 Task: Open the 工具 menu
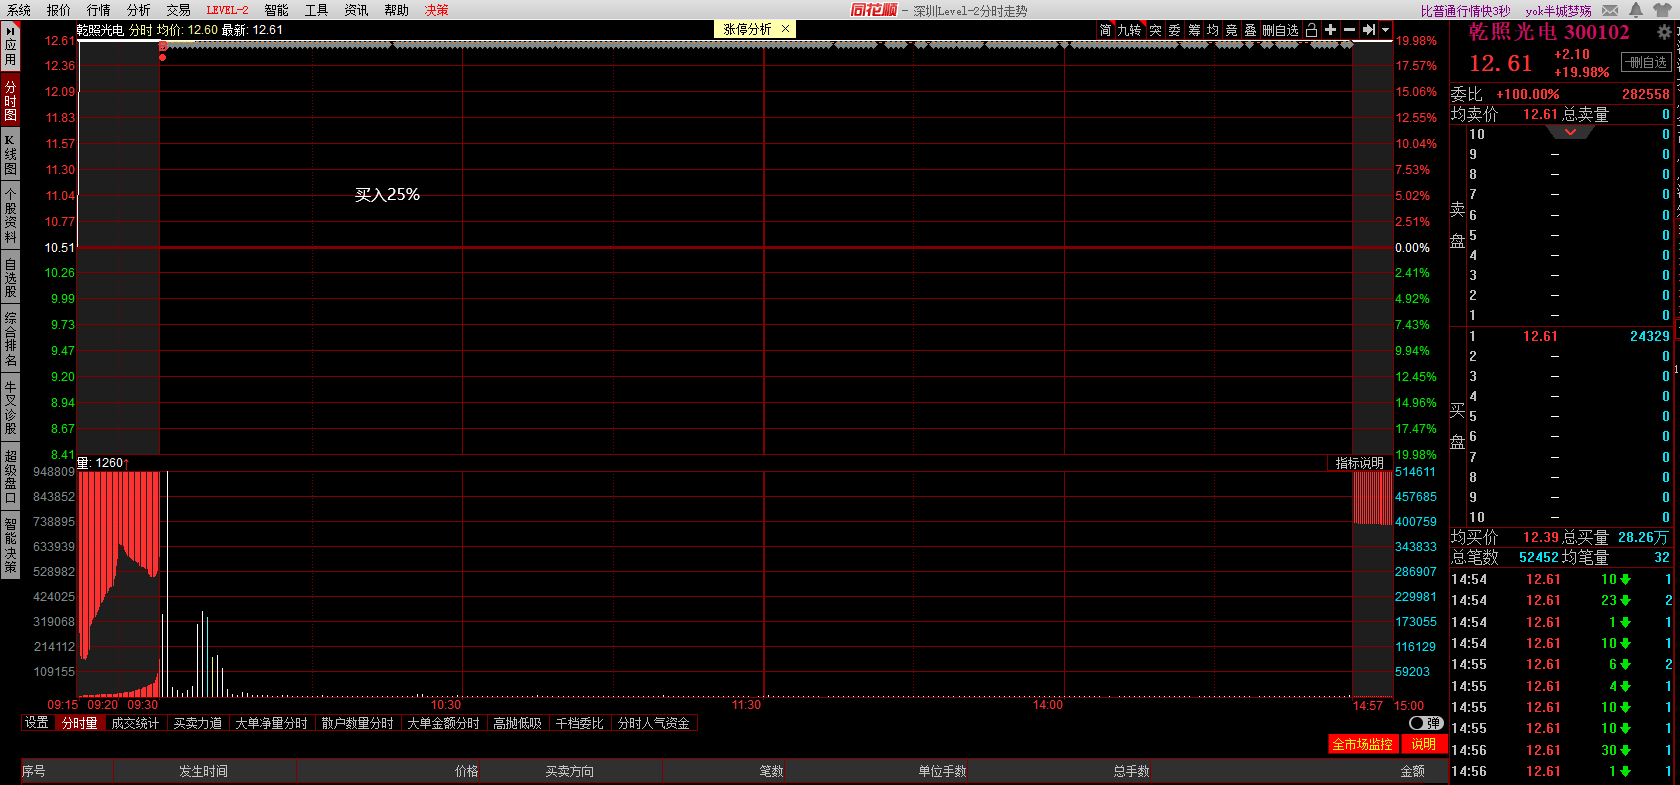click(x=317, y=10)
